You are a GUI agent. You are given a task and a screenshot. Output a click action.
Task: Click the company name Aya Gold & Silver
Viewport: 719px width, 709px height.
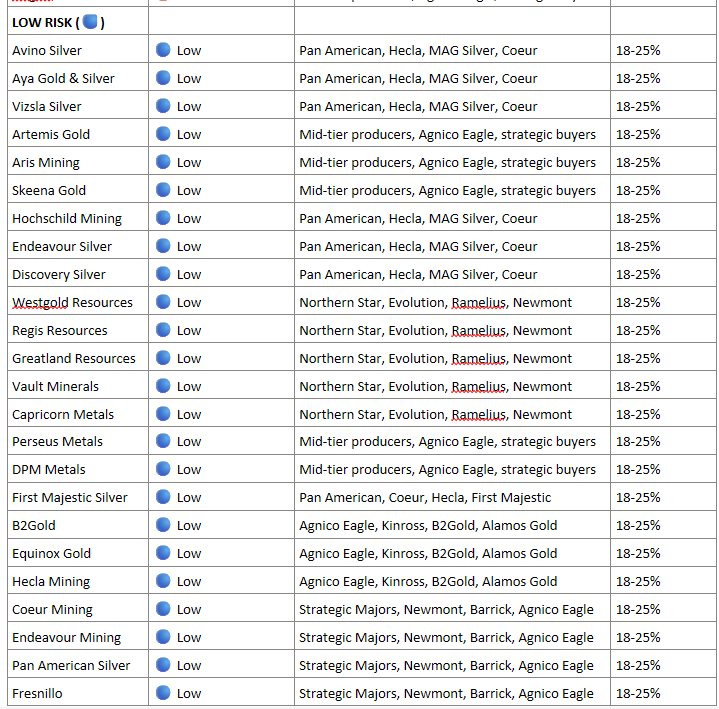[63, 78]
